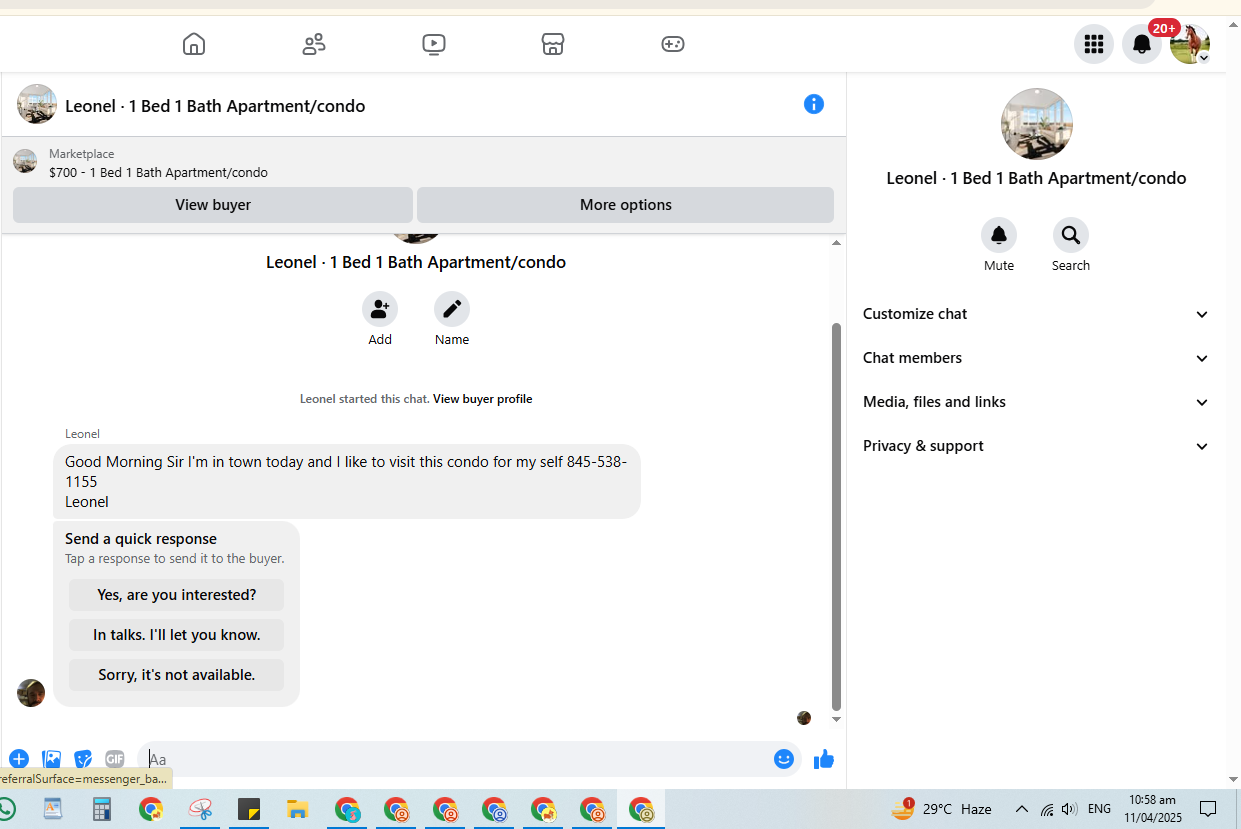The height and width of the screenshot is (829, 1241).
Task: Click the chat scrollbar down arrow
Action: click(837, 719)
